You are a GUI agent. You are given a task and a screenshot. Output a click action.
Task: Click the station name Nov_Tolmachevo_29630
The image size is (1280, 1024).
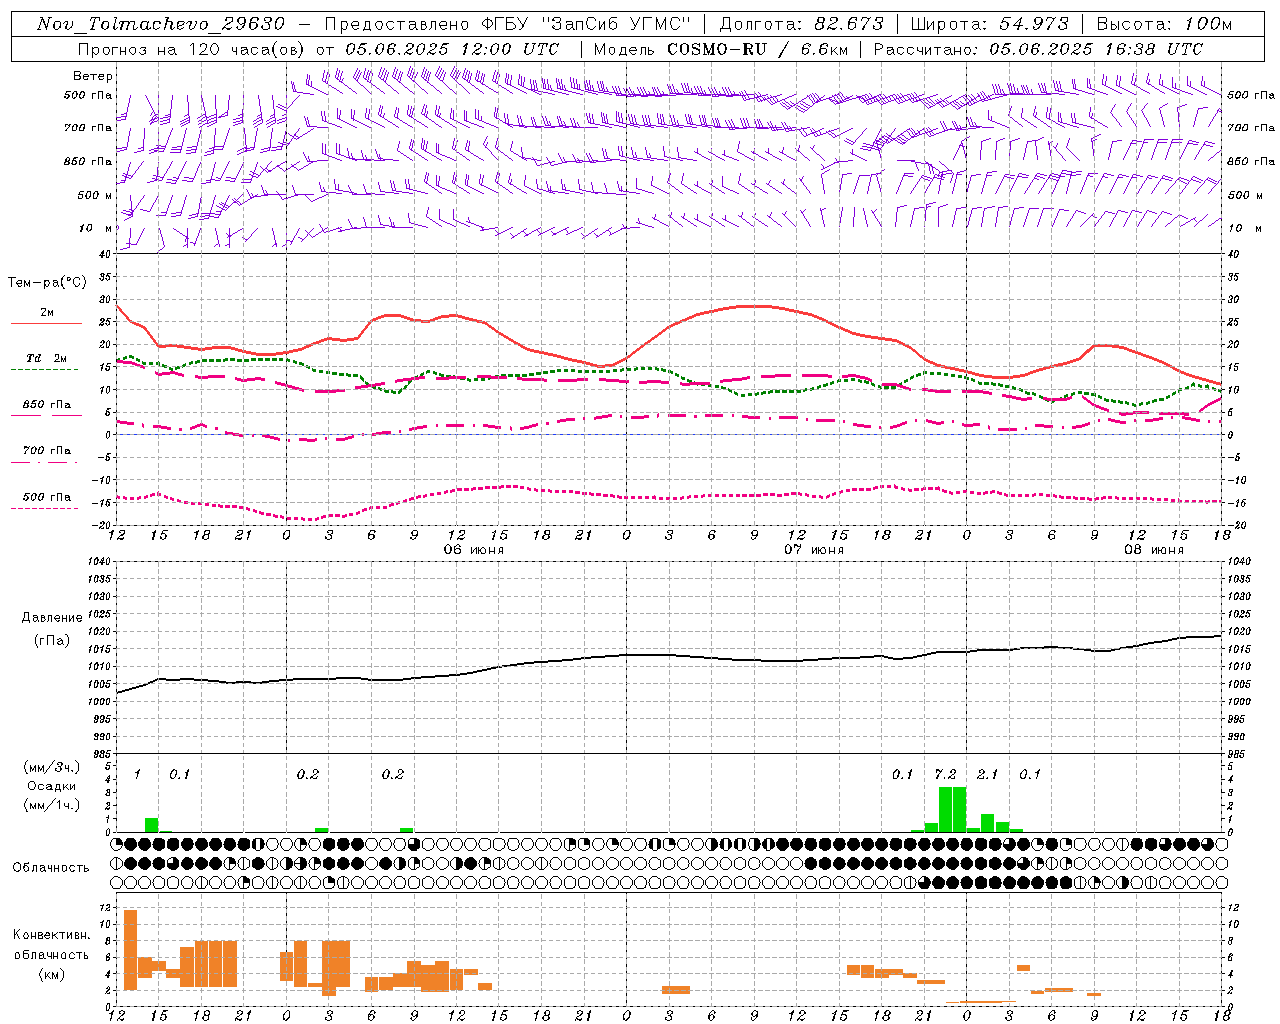point(160,24)
